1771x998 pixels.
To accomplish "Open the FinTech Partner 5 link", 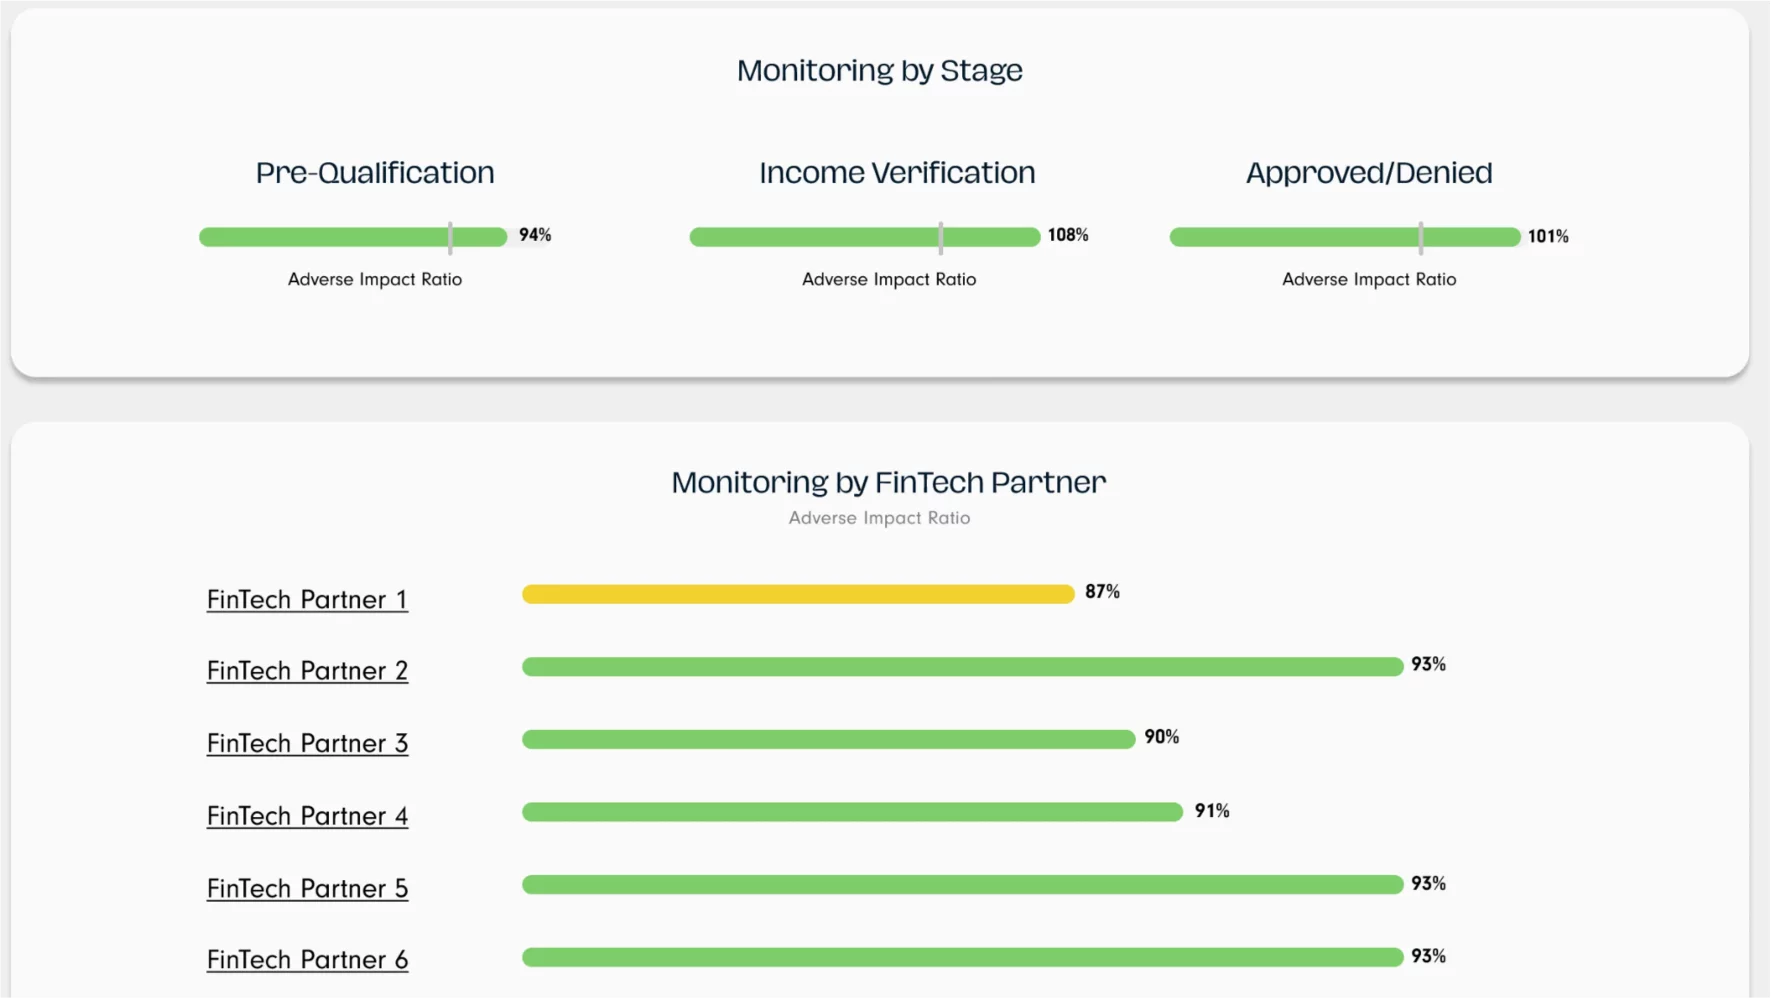I will [x=307, y=888].
